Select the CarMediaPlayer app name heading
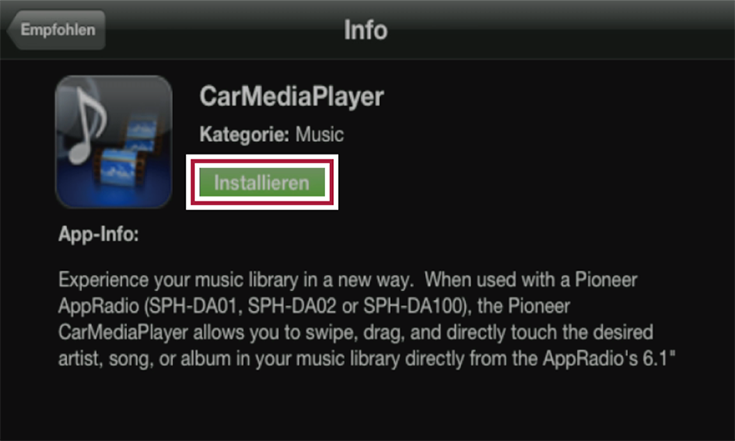The width and height of the screenshot is (735, 441). 292,96
